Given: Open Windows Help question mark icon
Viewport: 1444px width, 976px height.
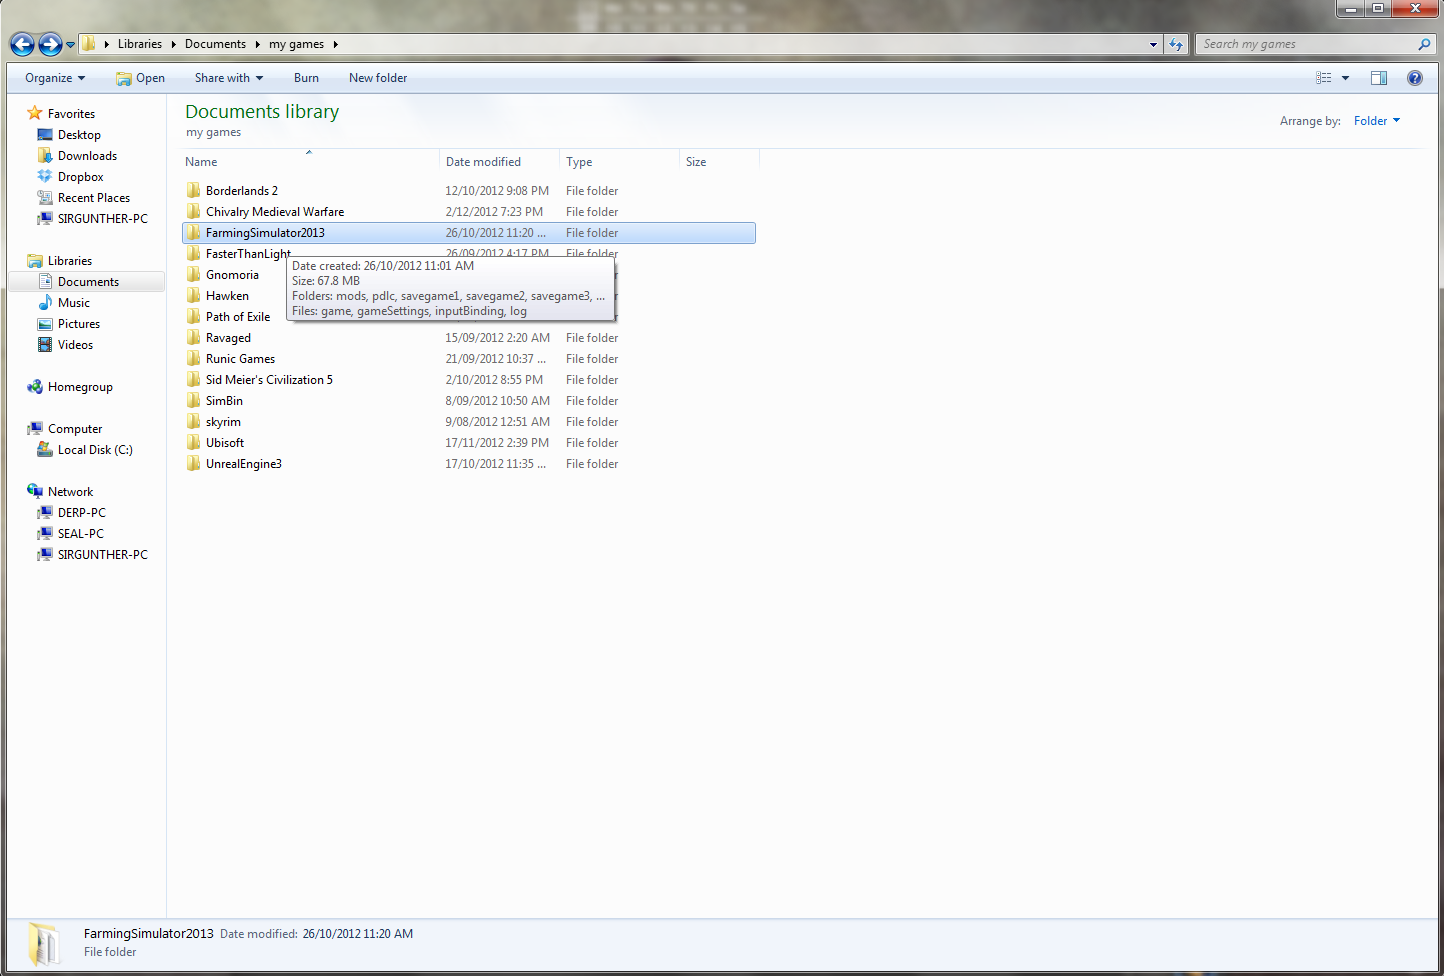Looking at the screenshot, I should pyautogui.click(x=1415, y=78).
